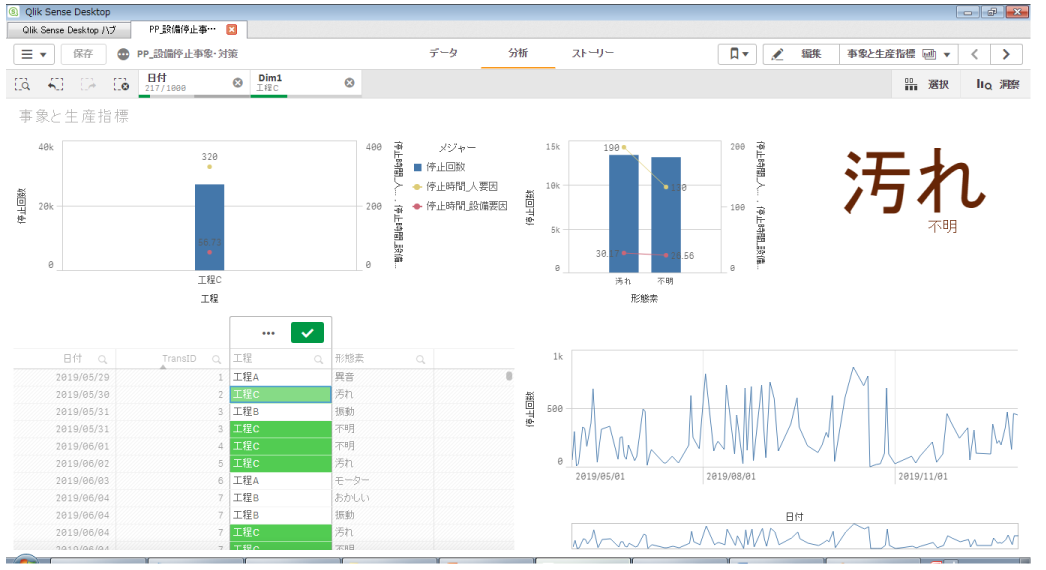Step back one selection
Screen dimensions: 1046x570
click(55, 85)
